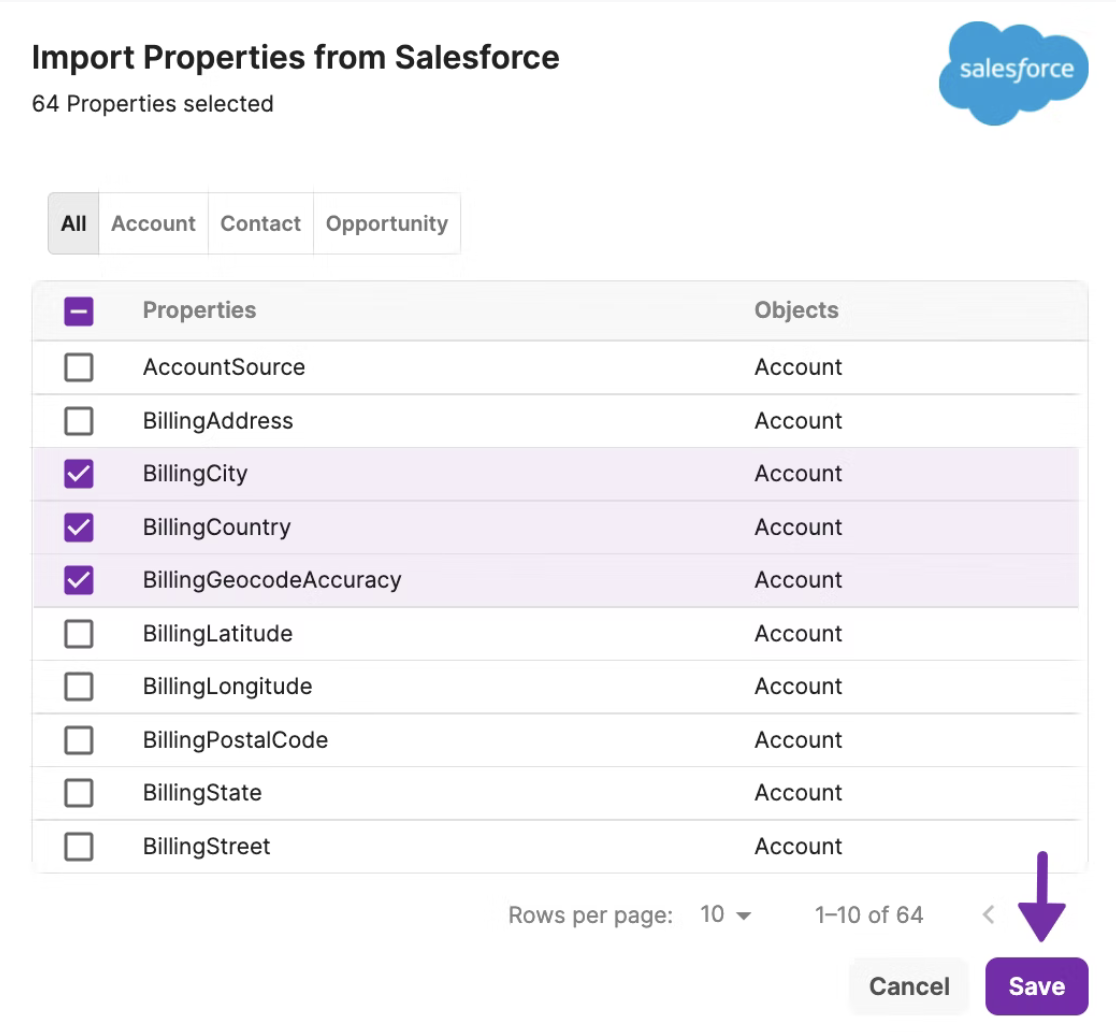The image size is (1116, 1032).
Task: Go to previous page arrow
Action: (988, 914)
